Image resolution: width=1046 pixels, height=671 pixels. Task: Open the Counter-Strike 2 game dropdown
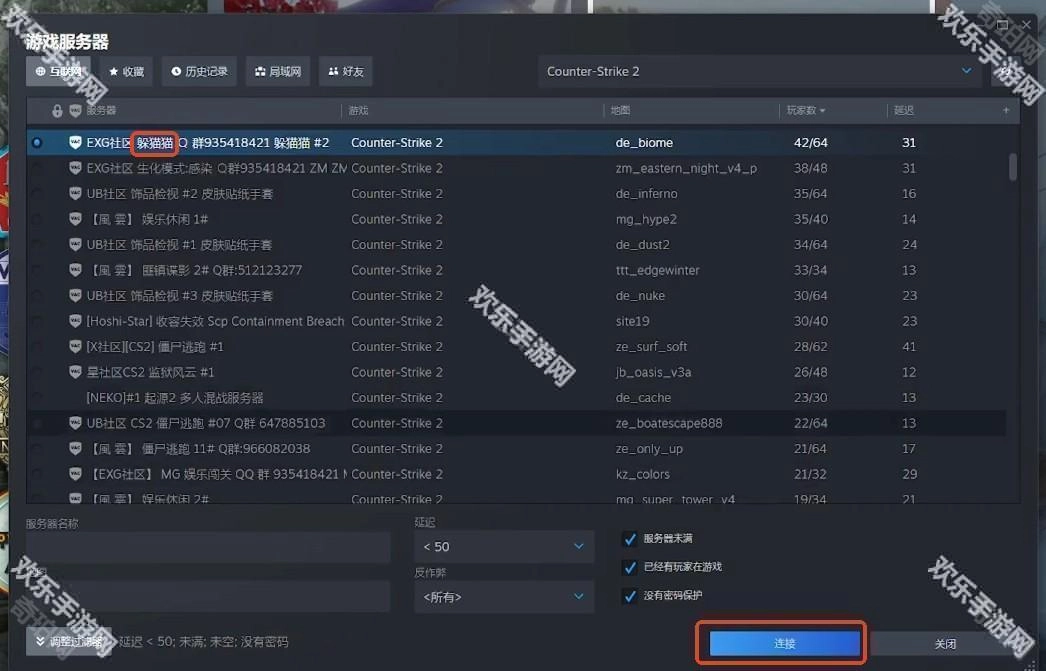click(x=759, y=72)
